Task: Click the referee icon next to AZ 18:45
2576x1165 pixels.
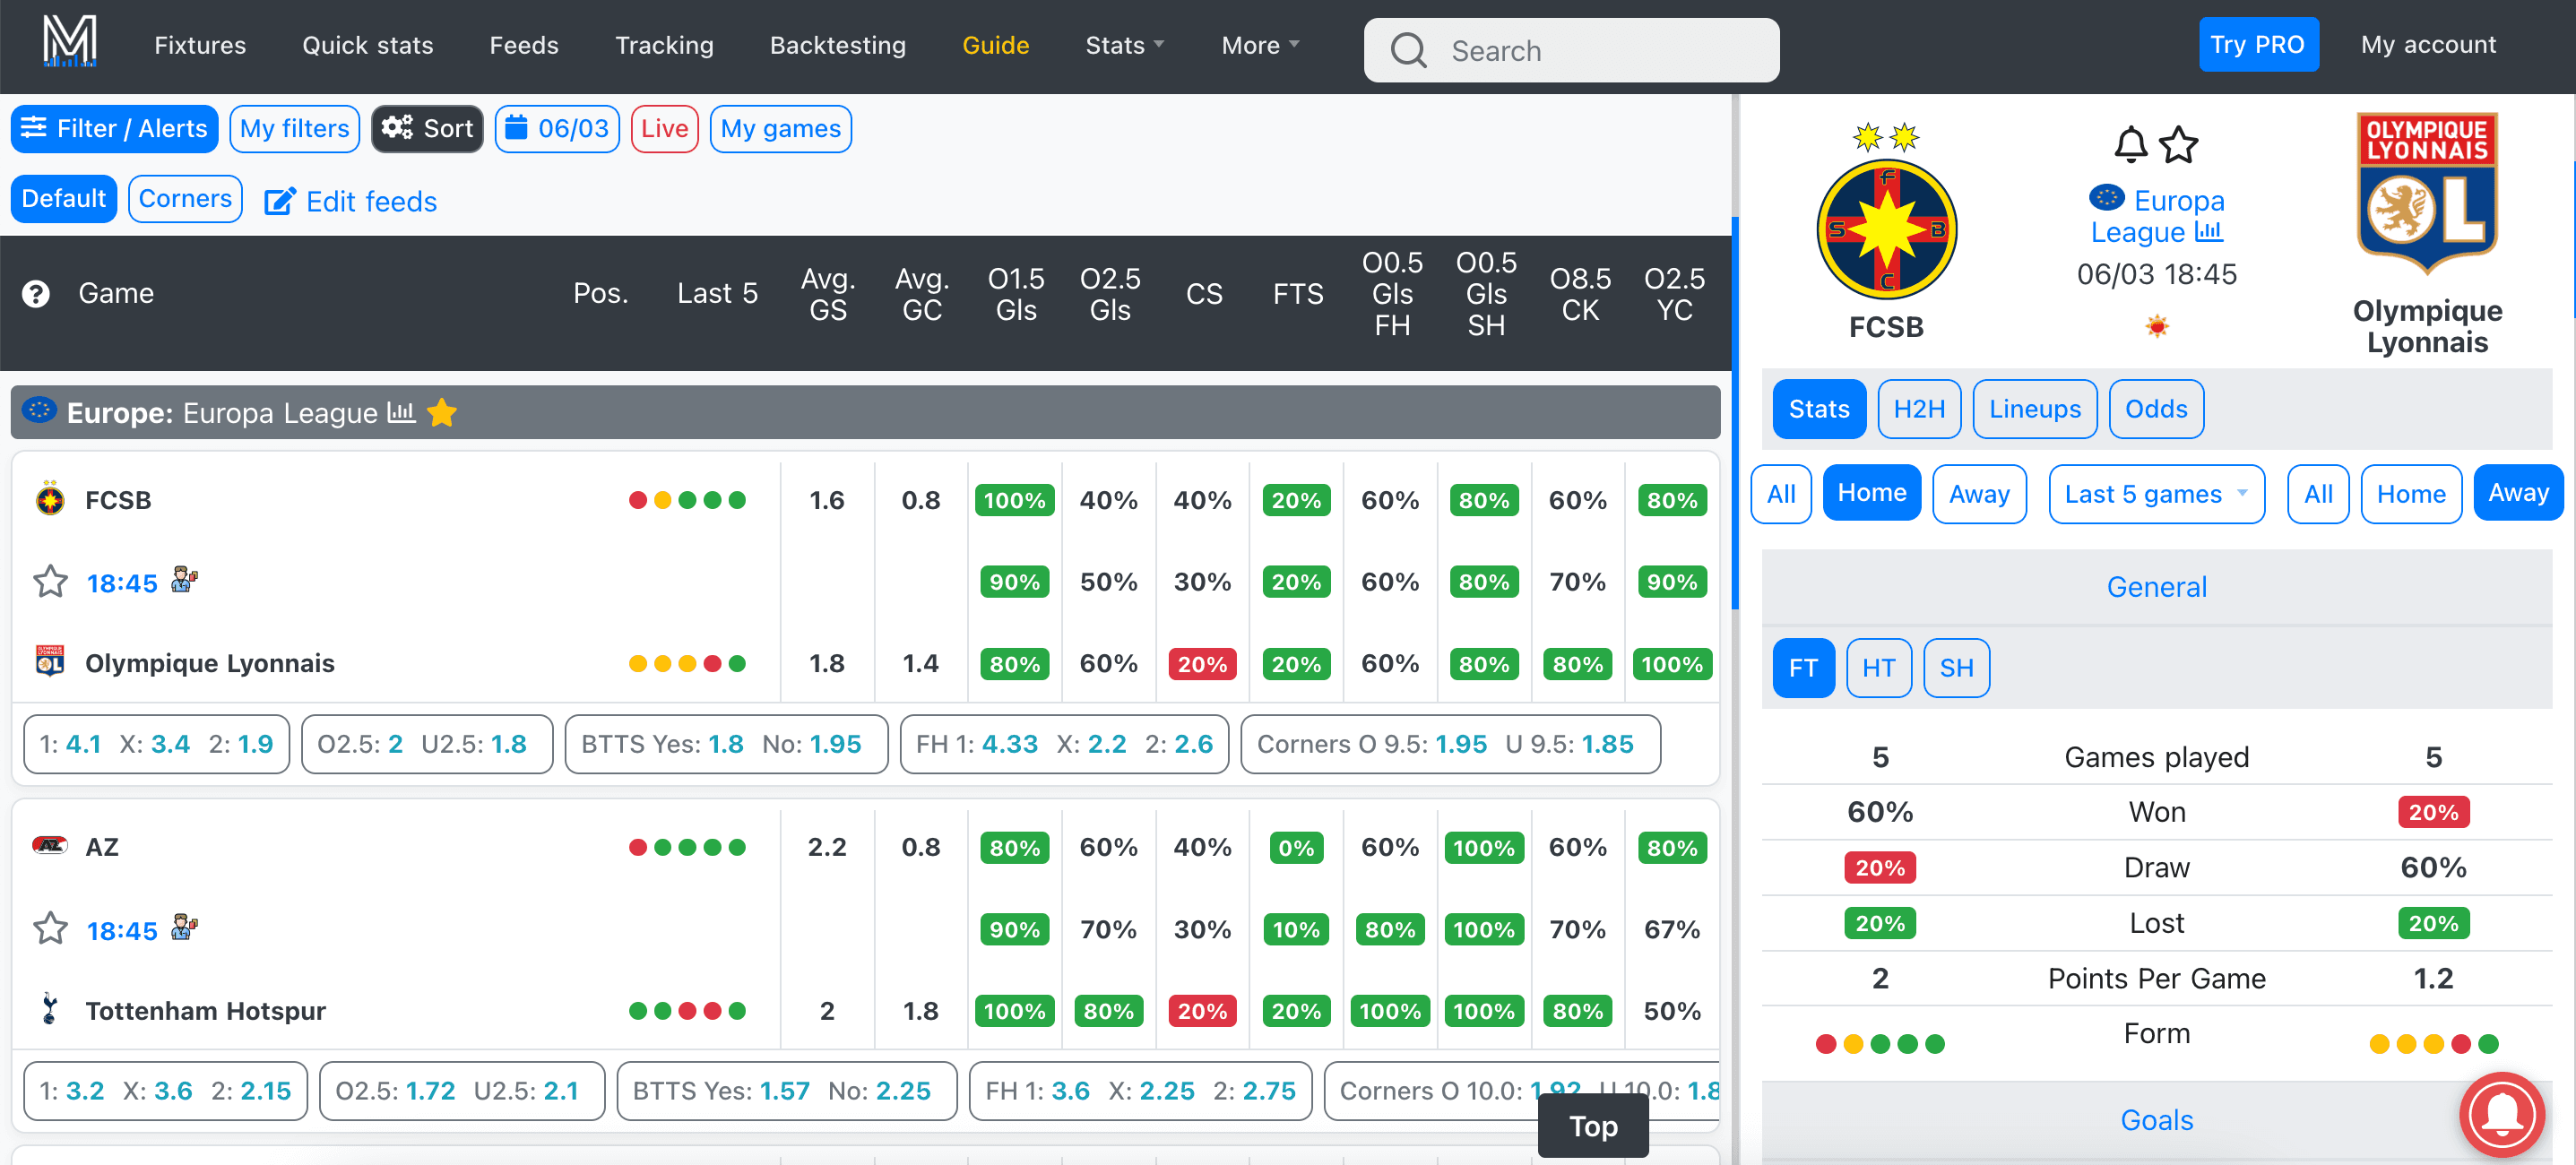Action: (x=184, y=927)
